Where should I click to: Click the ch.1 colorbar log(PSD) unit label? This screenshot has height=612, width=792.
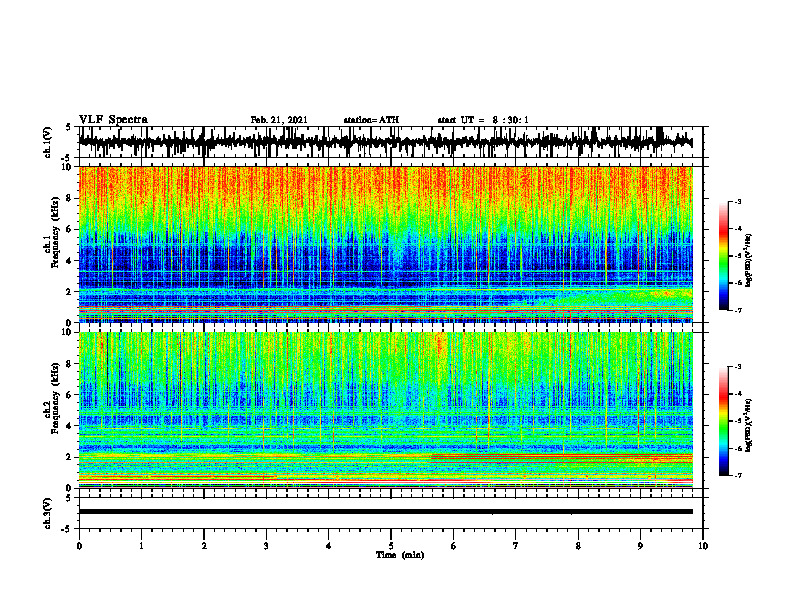[x=749, y=260]
